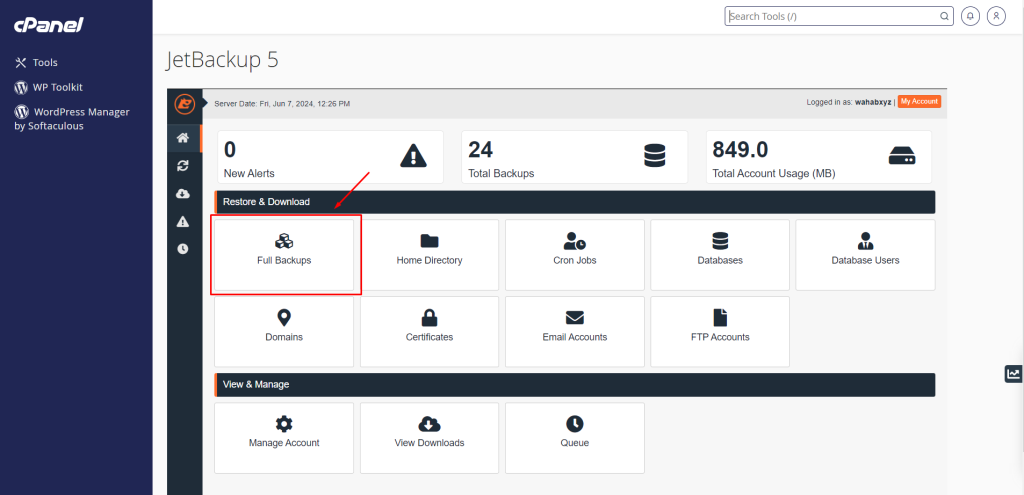The height and width of the screenshot is (495, 1024).
Task: Open the notifications bell icon
Action: [x=970, y=16]
